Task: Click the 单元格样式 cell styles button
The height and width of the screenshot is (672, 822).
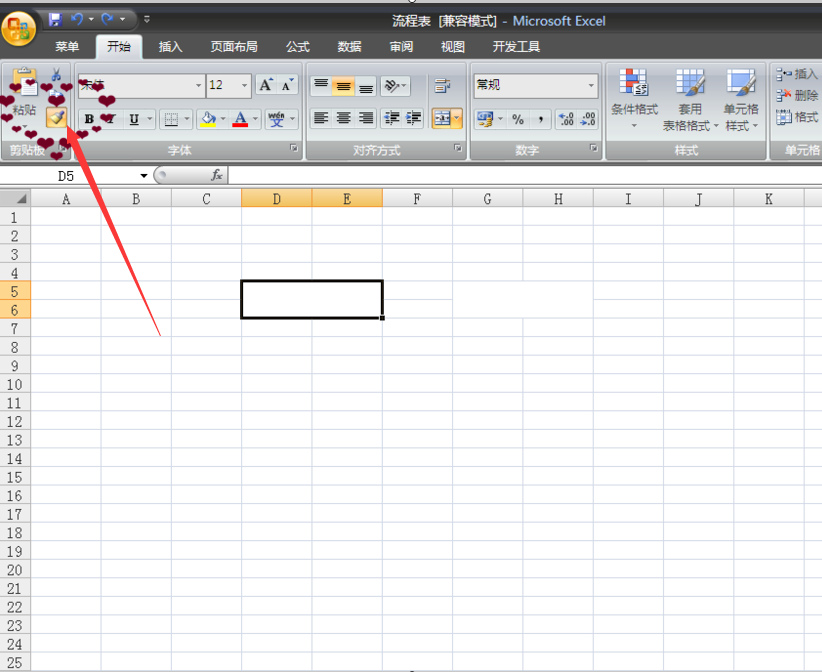Action: pos(741,99)
